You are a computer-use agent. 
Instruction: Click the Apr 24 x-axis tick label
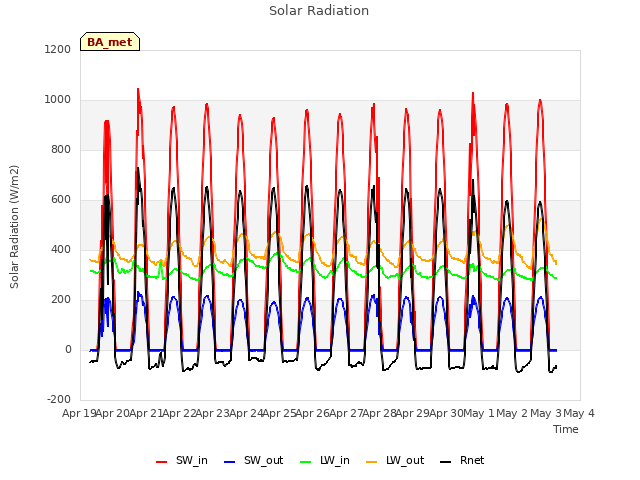pyautogui.click(x=246, y=413)
